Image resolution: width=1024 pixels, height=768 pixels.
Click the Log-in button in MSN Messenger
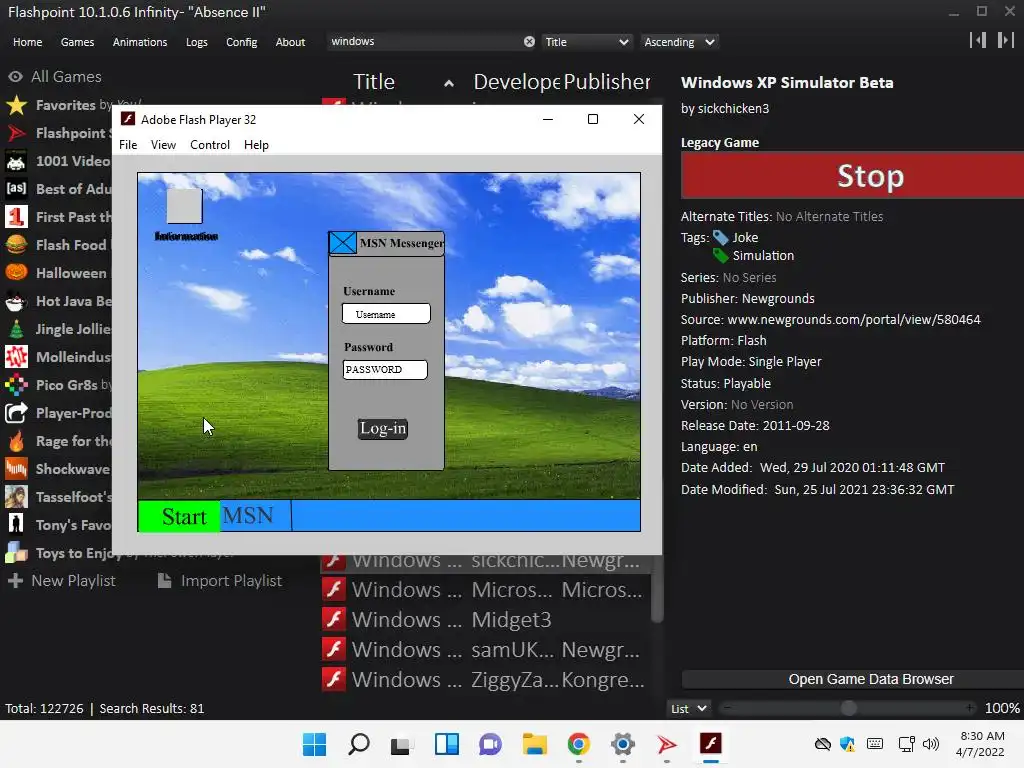click(383, 428)
